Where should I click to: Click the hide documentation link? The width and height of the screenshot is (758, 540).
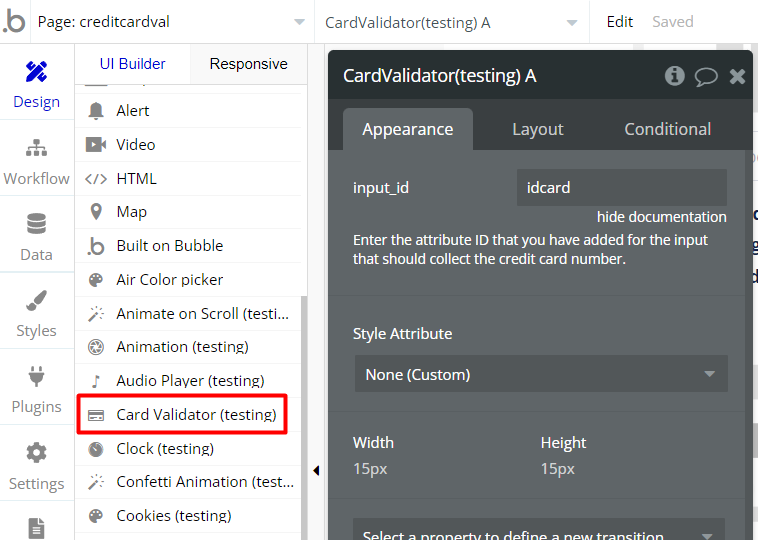(661, 217)
